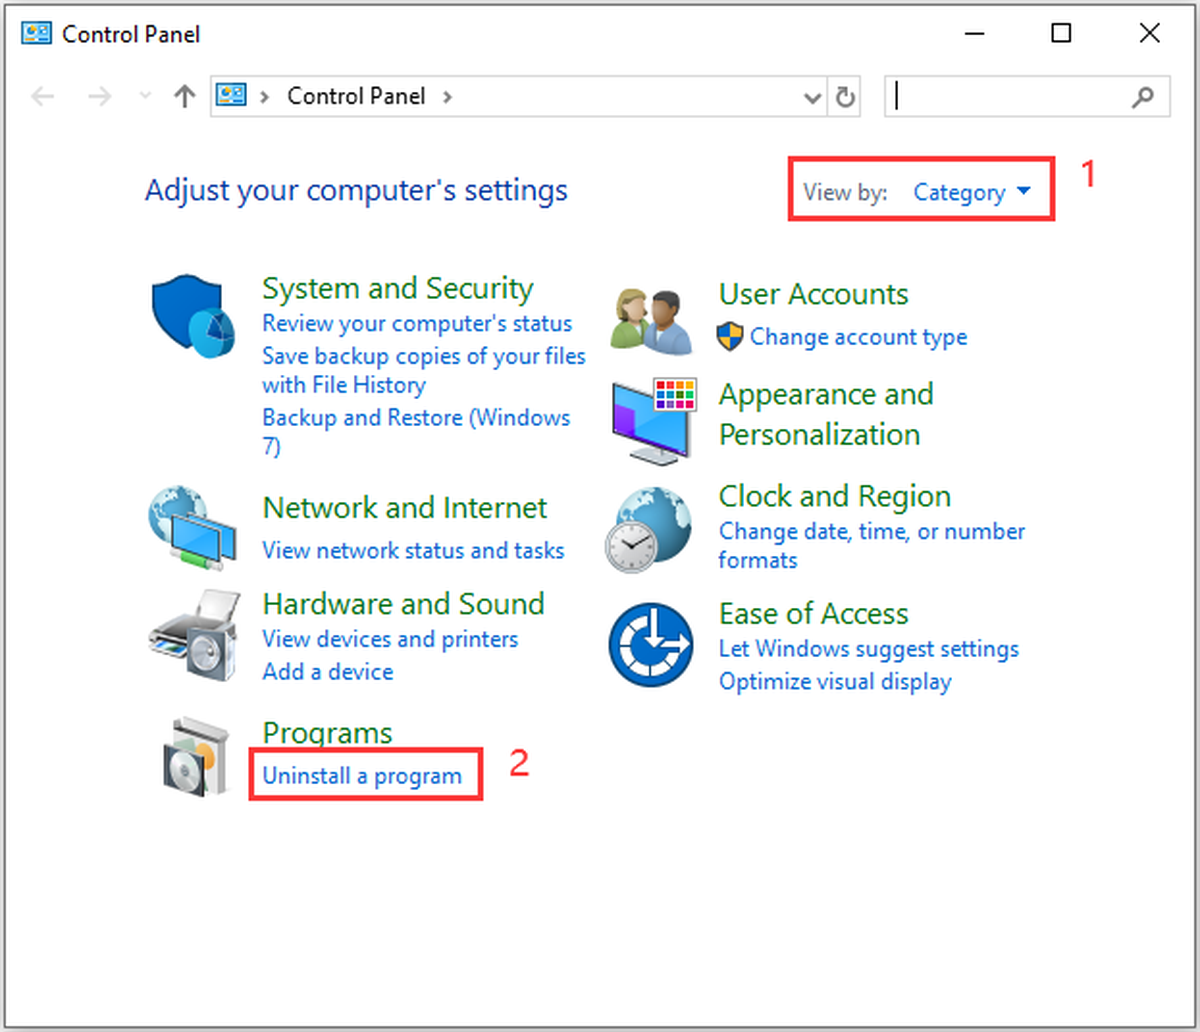Click the Hardware and Sound printer icon
Screen dimensions: 1200x1032
click(x=195, y=635)
